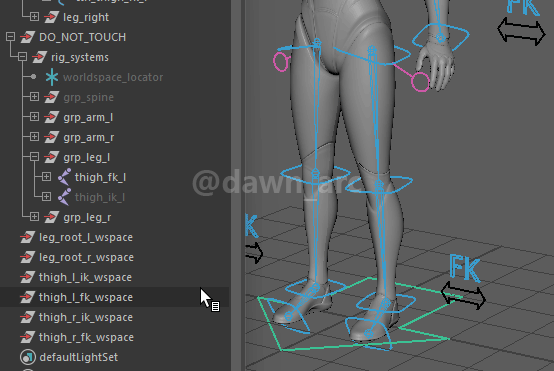Select defaultLightSet in the outliner
Screen dimensions: 554x371
[78, 358]
